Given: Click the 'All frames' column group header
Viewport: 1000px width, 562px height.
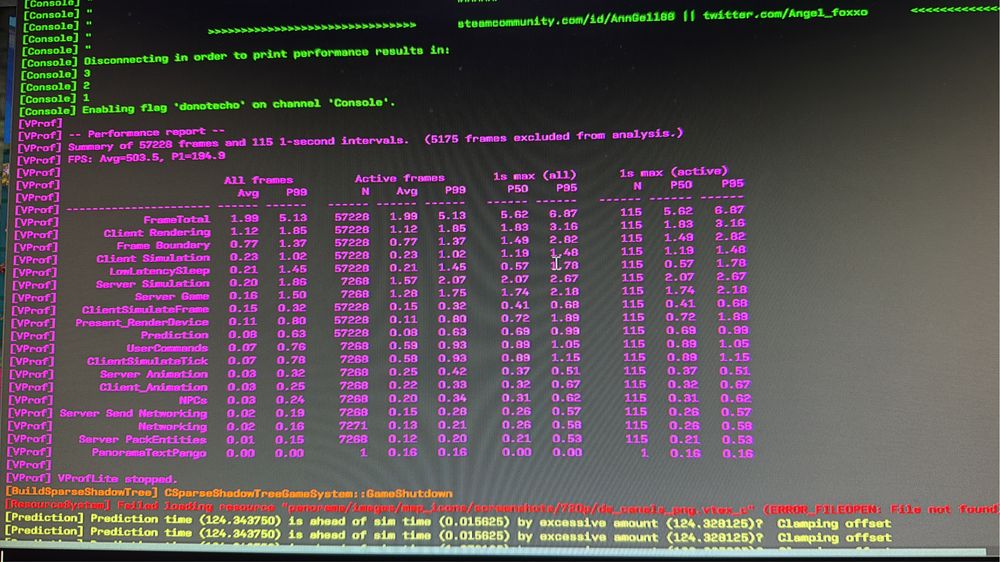Looking at the screenshot, I should pos(258,180).
